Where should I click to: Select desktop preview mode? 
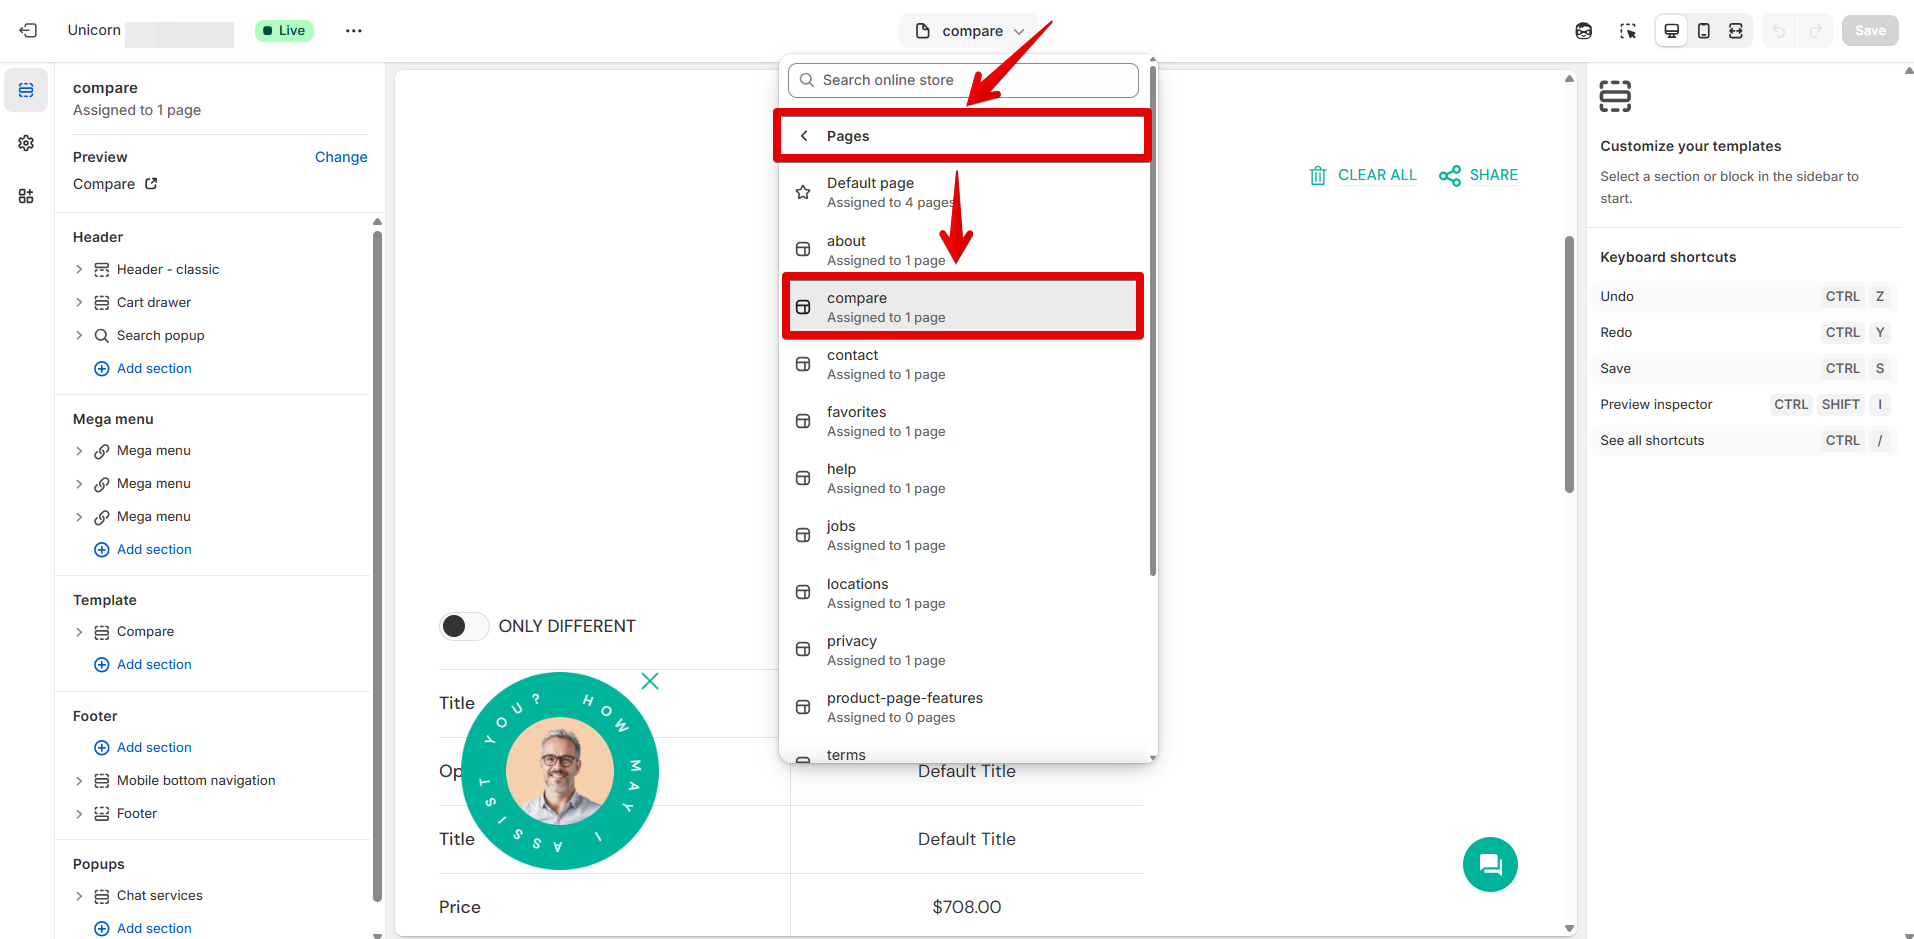pos(1671,31)
